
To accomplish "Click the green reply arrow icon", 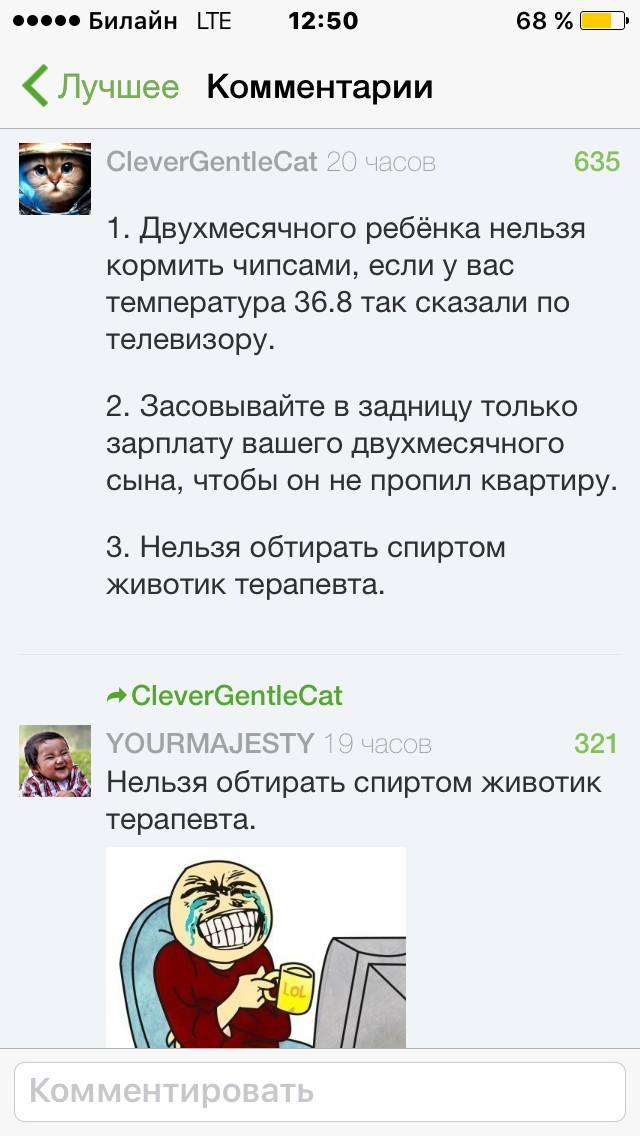I will coord(117,696).
